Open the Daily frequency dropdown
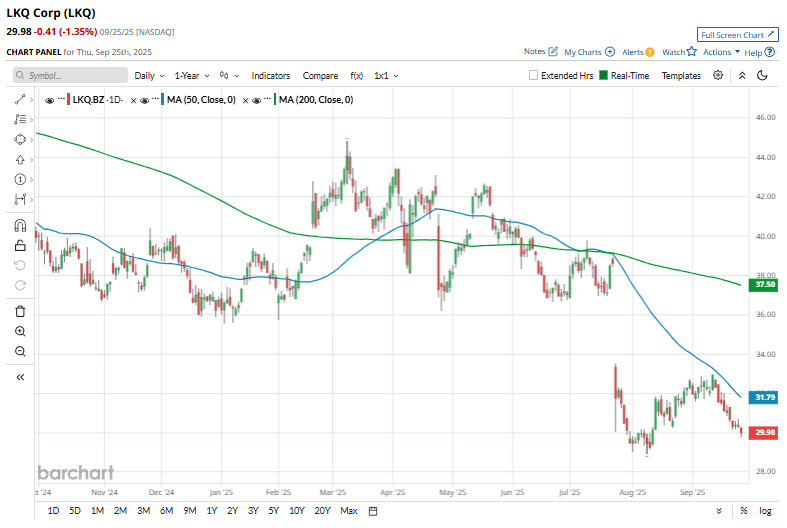 point(149,75)
